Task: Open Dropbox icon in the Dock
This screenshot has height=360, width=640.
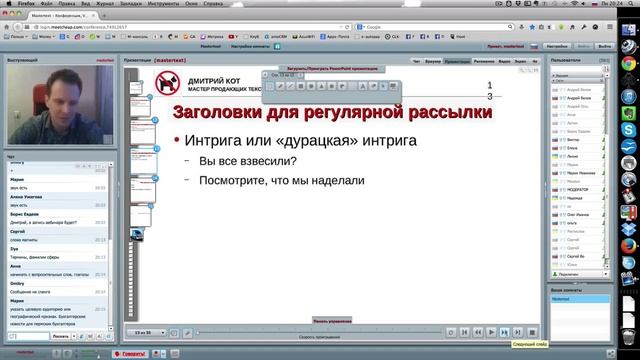Action: (629, 229)
